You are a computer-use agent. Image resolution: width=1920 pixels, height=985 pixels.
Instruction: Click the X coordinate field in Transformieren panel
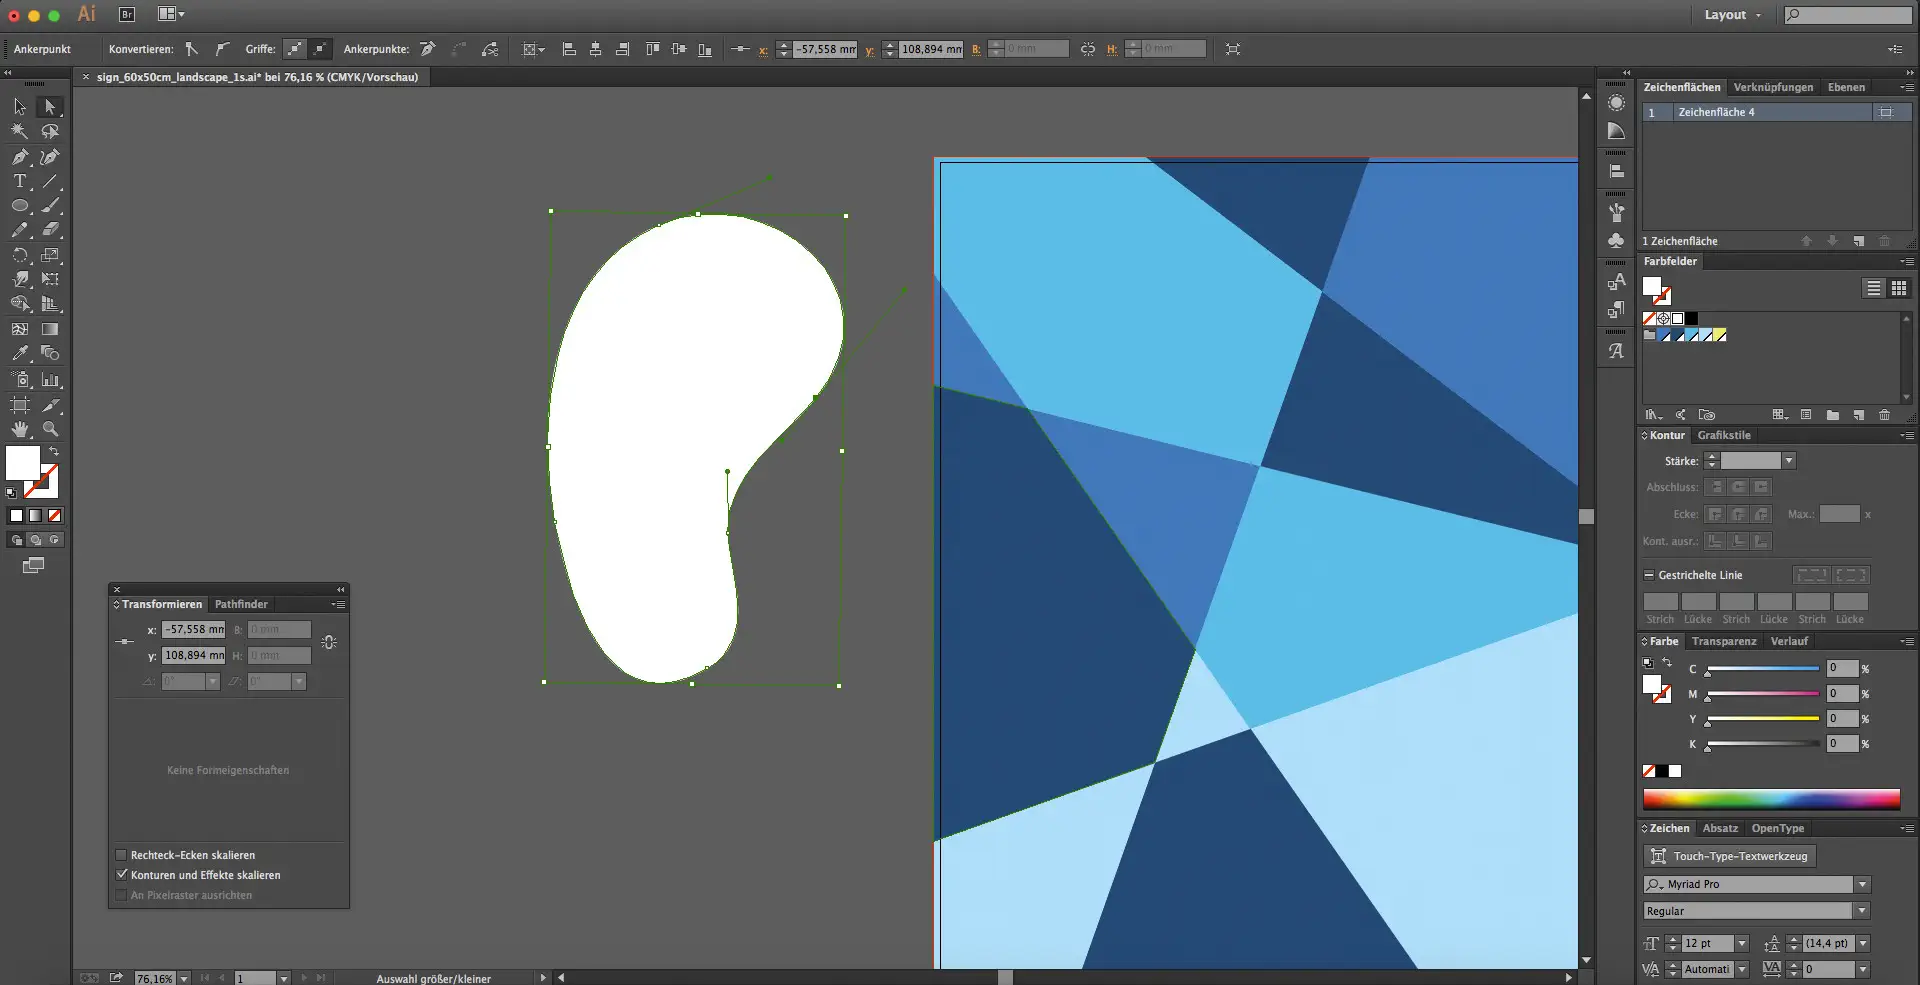click(x=194, y=629)
